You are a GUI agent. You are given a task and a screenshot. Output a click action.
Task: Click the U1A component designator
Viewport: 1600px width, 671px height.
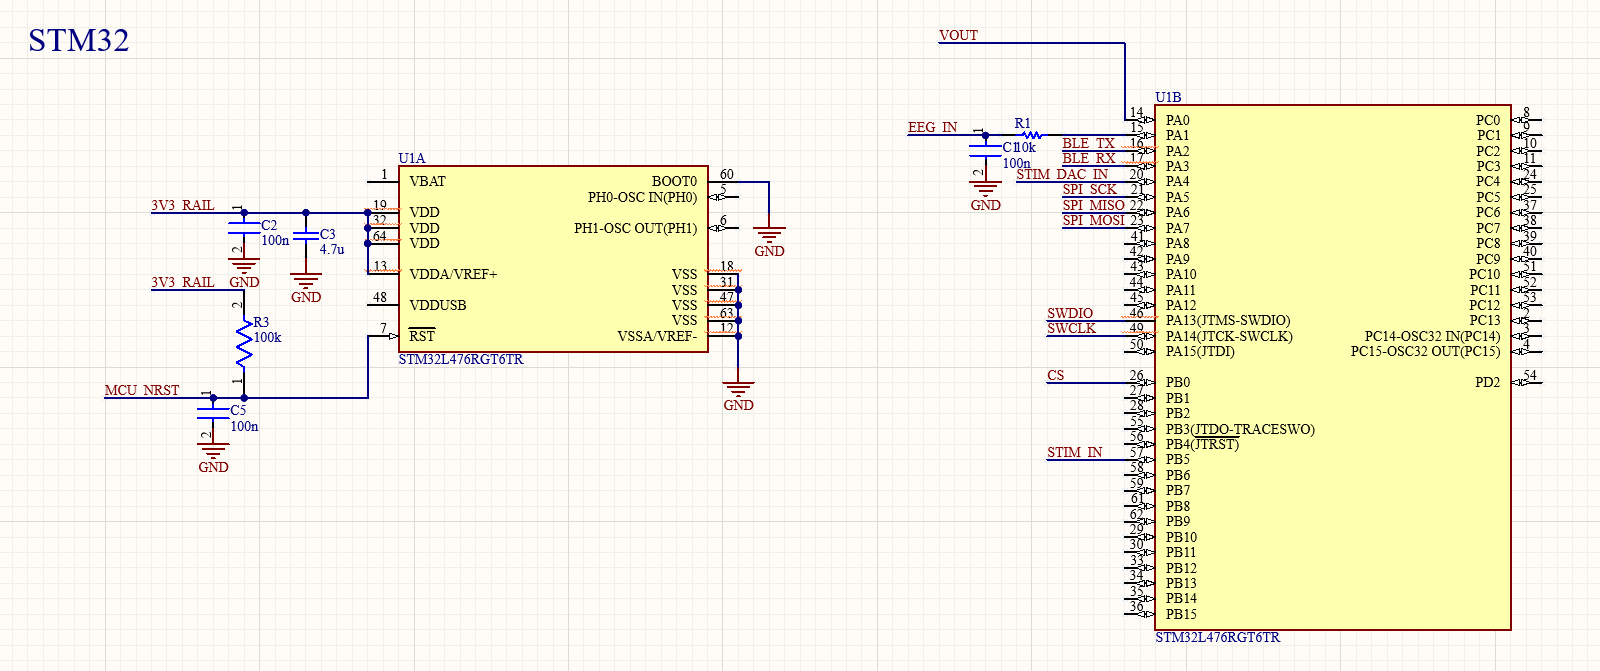tap(412, 159)
